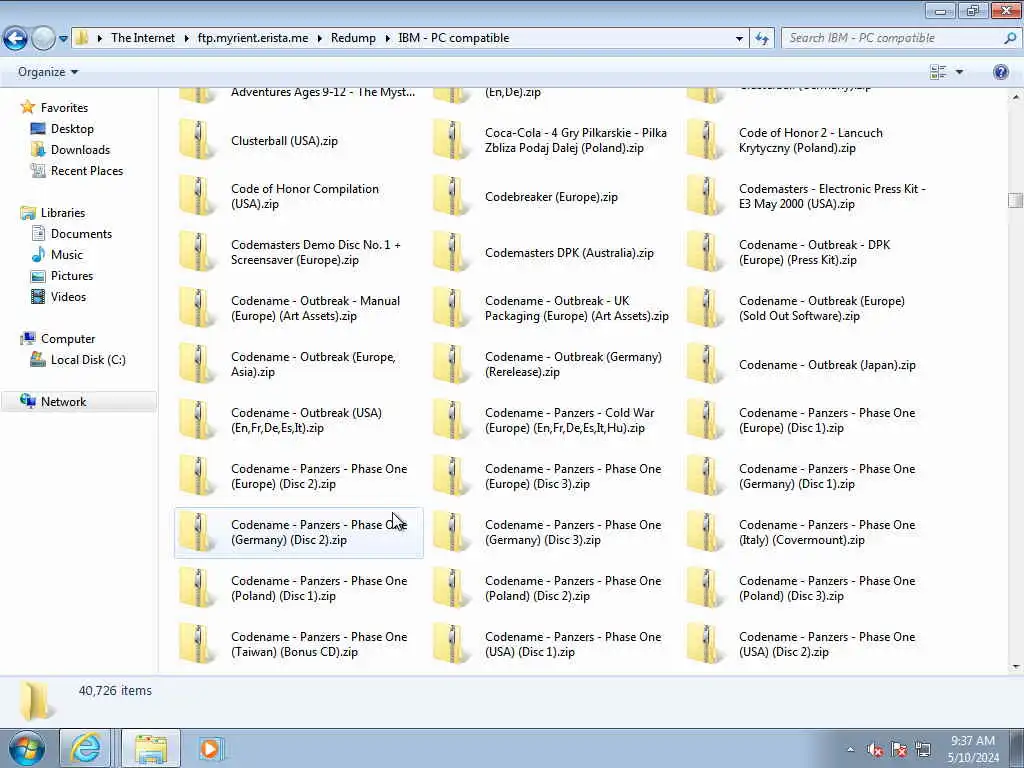
Task: Open Local Disk (C:) in the sidebar
Action: [x=88, y=360]
